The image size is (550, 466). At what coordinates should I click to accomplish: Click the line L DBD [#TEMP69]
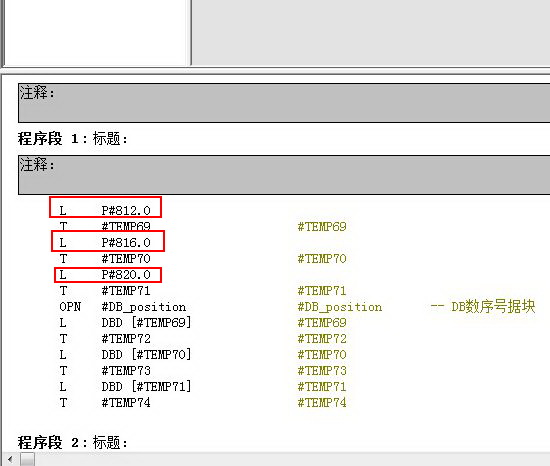tap(125, 323)
